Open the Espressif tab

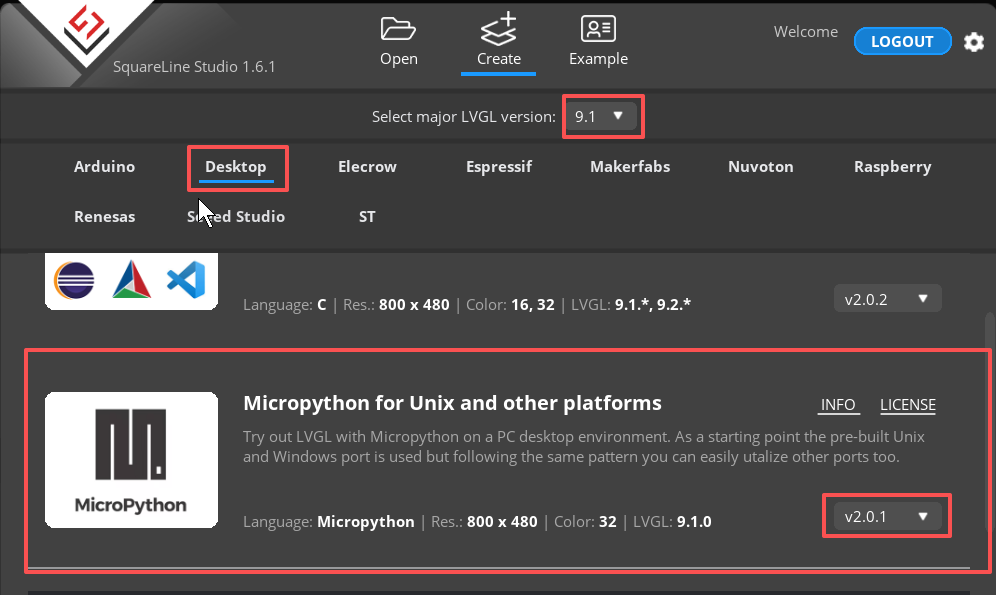499,166
